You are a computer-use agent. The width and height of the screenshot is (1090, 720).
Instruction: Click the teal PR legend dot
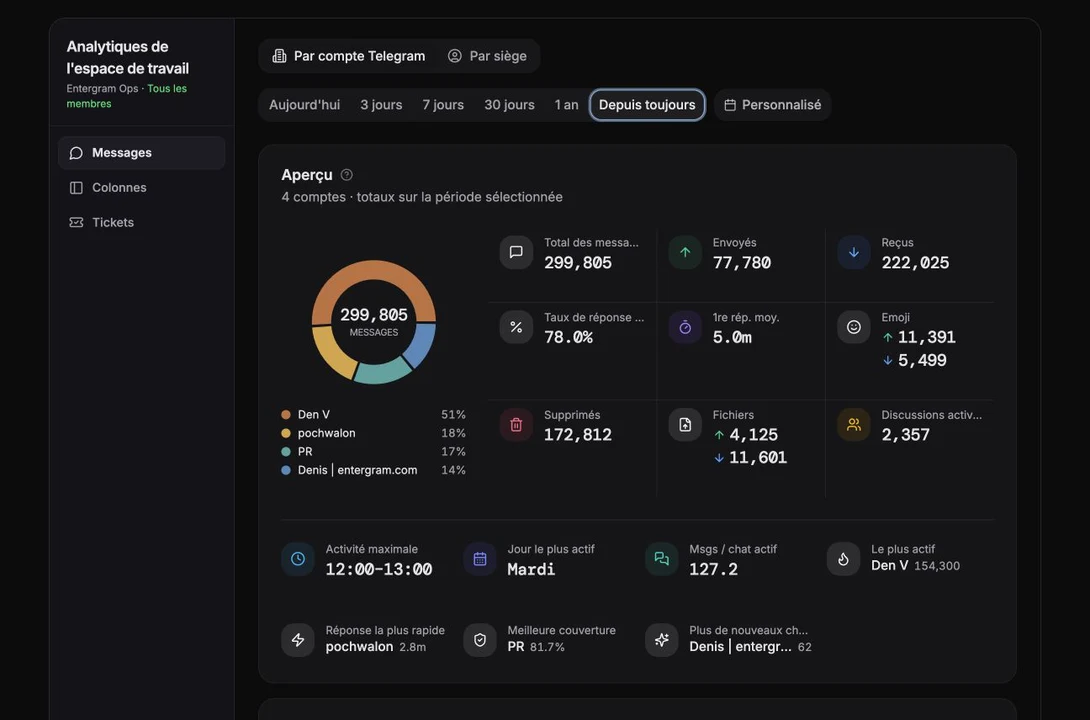click(286, 452)
